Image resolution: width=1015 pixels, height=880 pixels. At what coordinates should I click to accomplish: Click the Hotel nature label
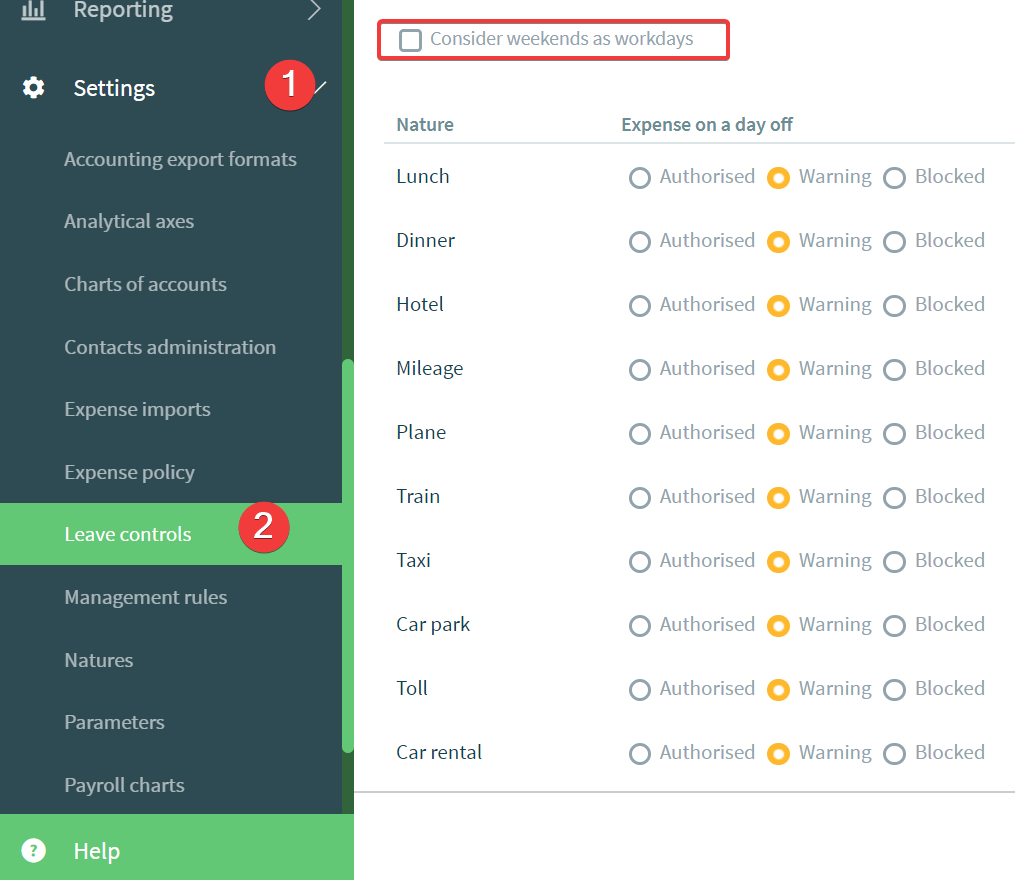(420, 304)
